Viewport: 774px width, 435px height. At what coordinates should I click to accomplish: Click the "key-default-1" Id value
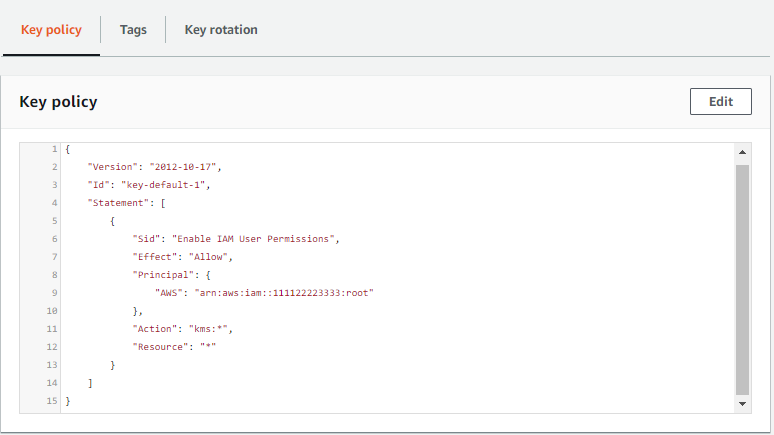(x=166, y=185)
